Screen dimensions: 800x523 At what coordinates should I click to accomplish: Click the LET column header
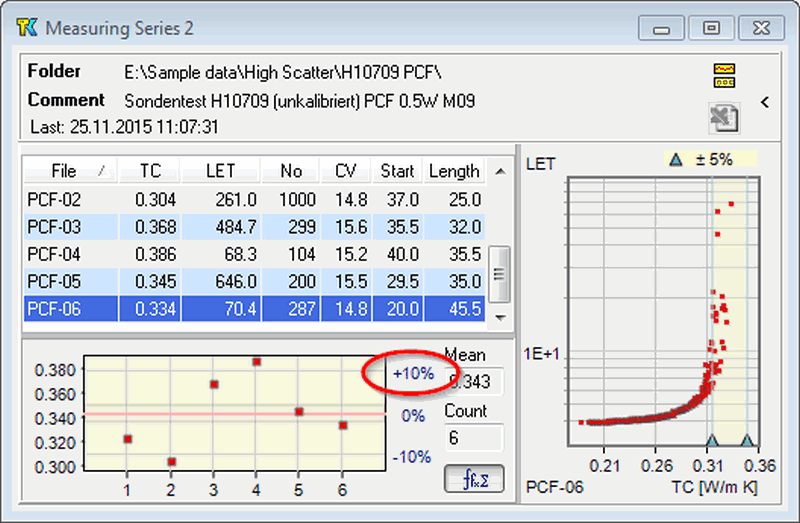point(220,171)
